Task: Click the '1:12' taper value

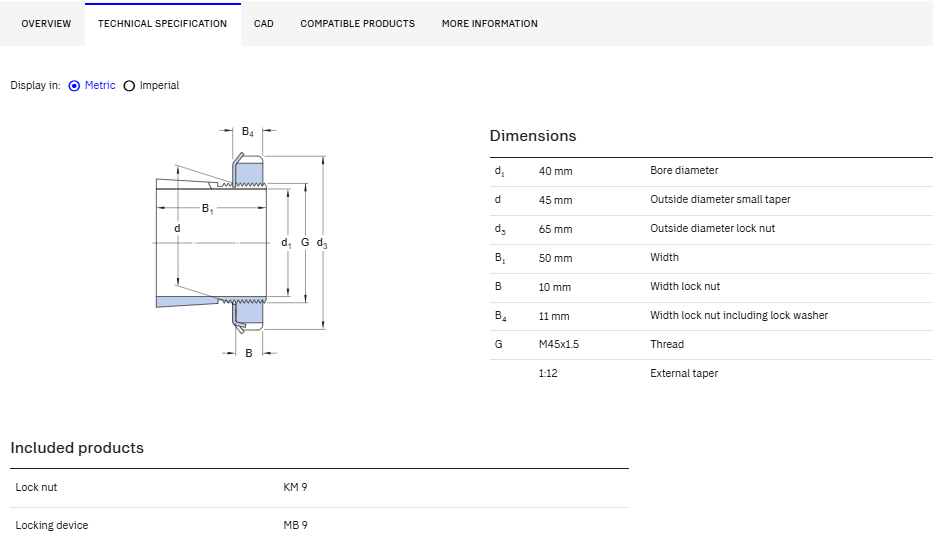Action: click(547, 374)
